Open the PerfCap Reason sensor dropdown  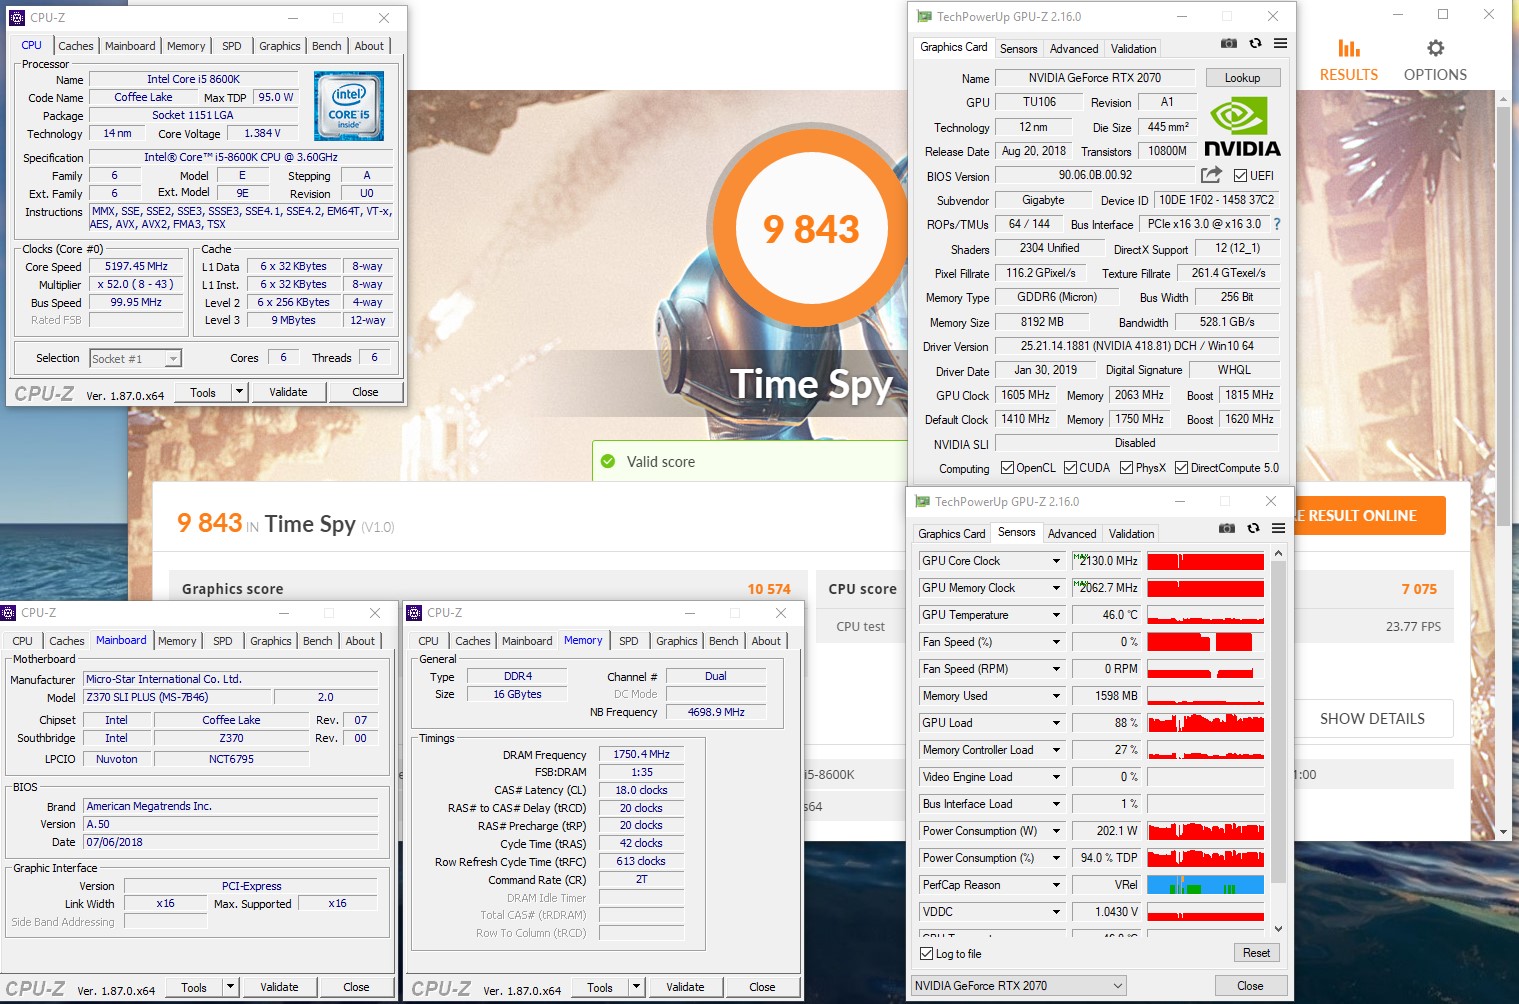click(1056, 885)
